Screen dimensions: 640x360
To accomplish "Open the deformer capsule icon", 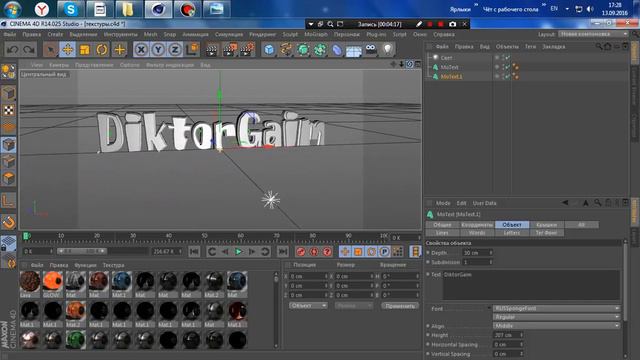I will tap(337, 50).
